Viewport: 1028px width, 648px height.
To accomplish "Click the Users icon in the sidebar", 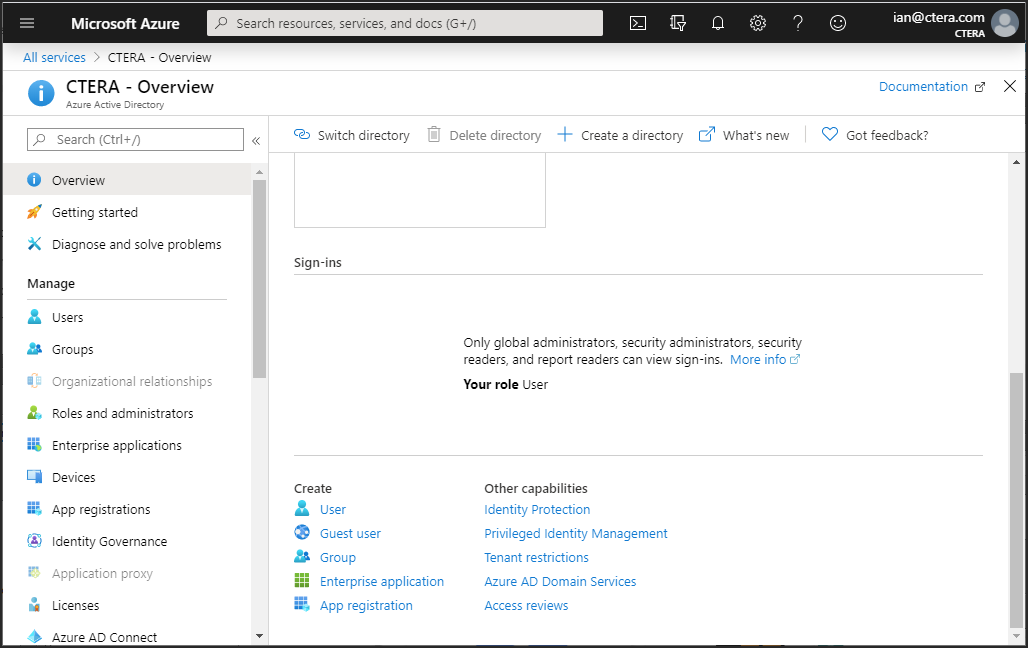I will [34, 317].
